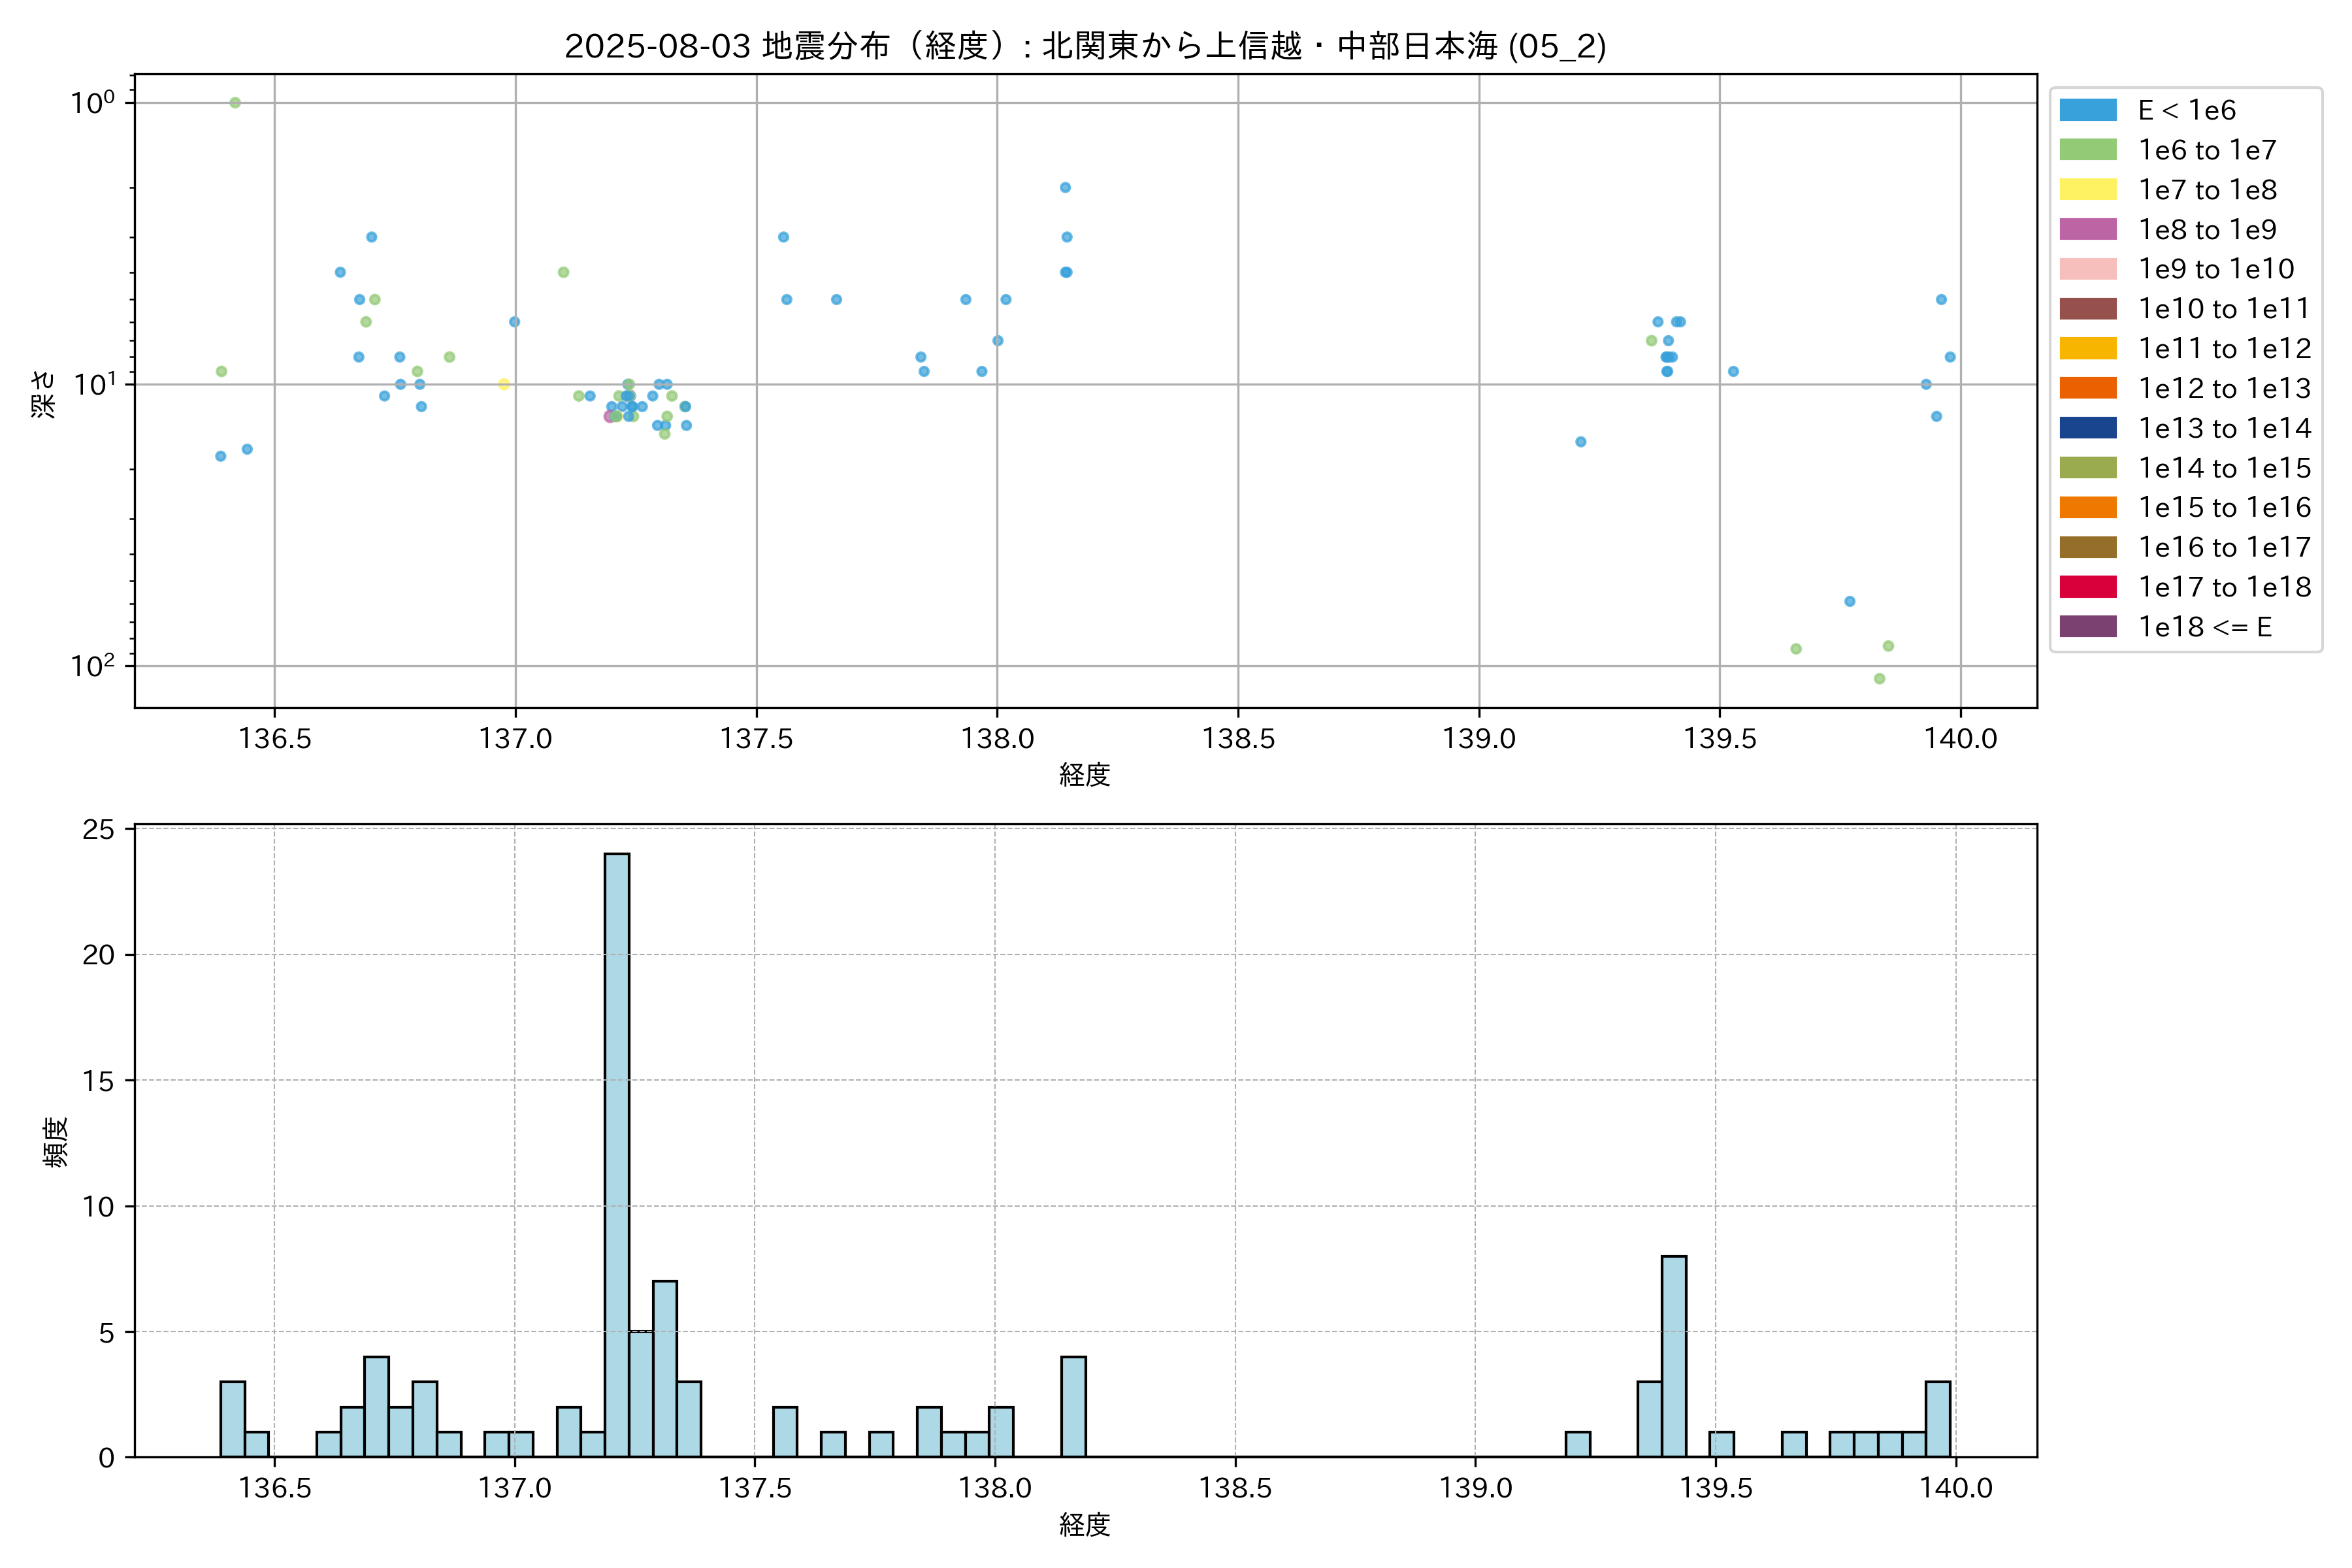Screen dimensions: 2352x1568
Task: Click the purple '1e8 to 1e9' legend swatch
Action: coord(2087,229)
